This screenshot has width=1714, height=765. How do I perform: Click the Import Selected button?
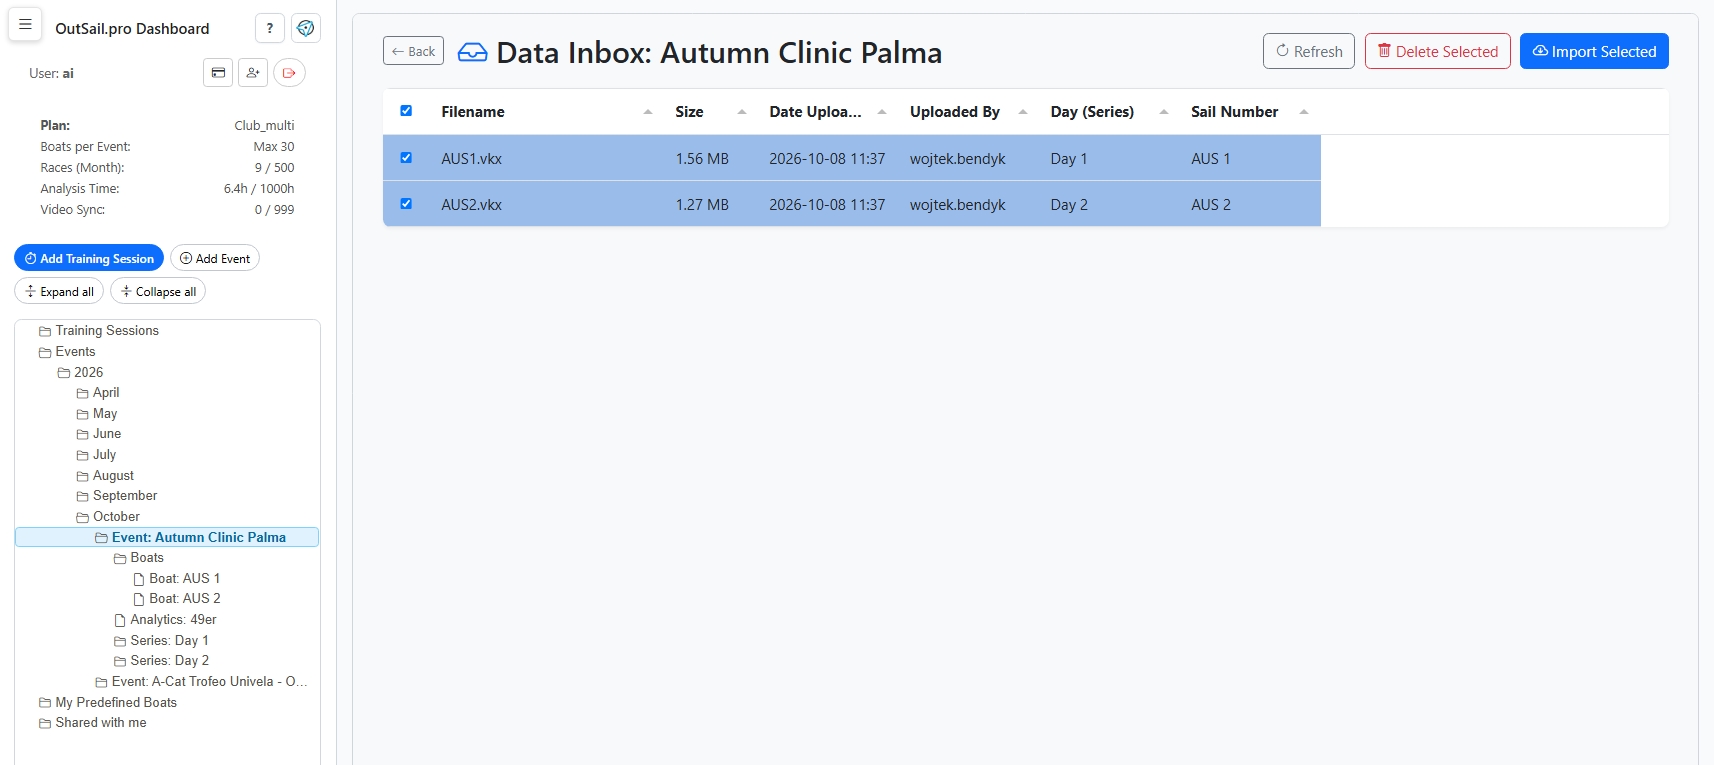pos(1594,51)
